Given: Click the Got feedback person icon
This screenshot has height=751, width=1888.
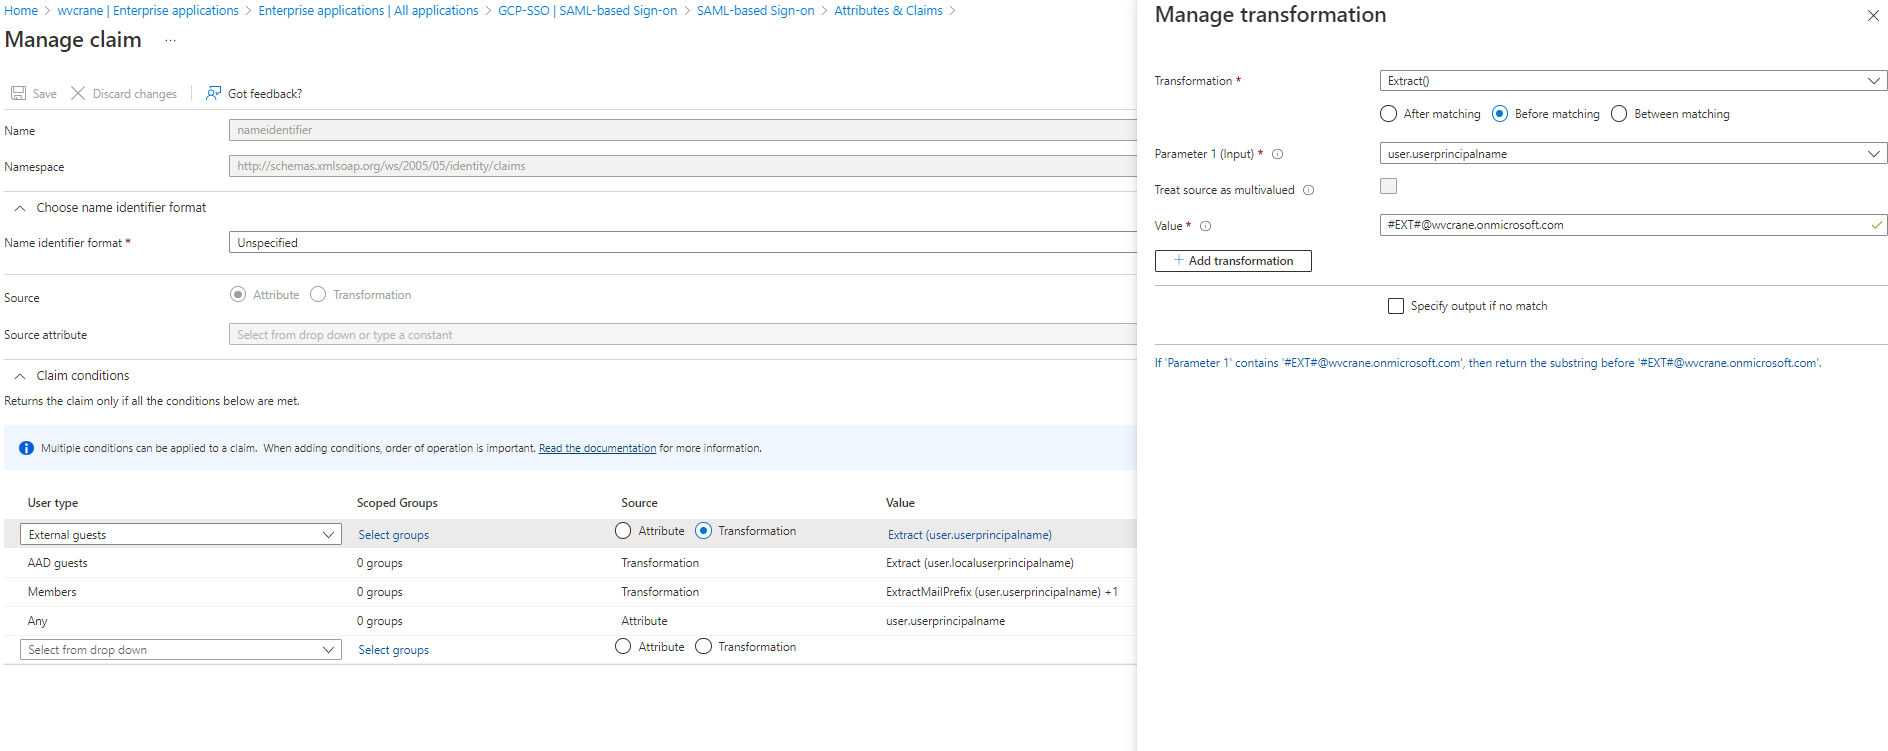Looking at the screenshot, I should pos(213,93).
